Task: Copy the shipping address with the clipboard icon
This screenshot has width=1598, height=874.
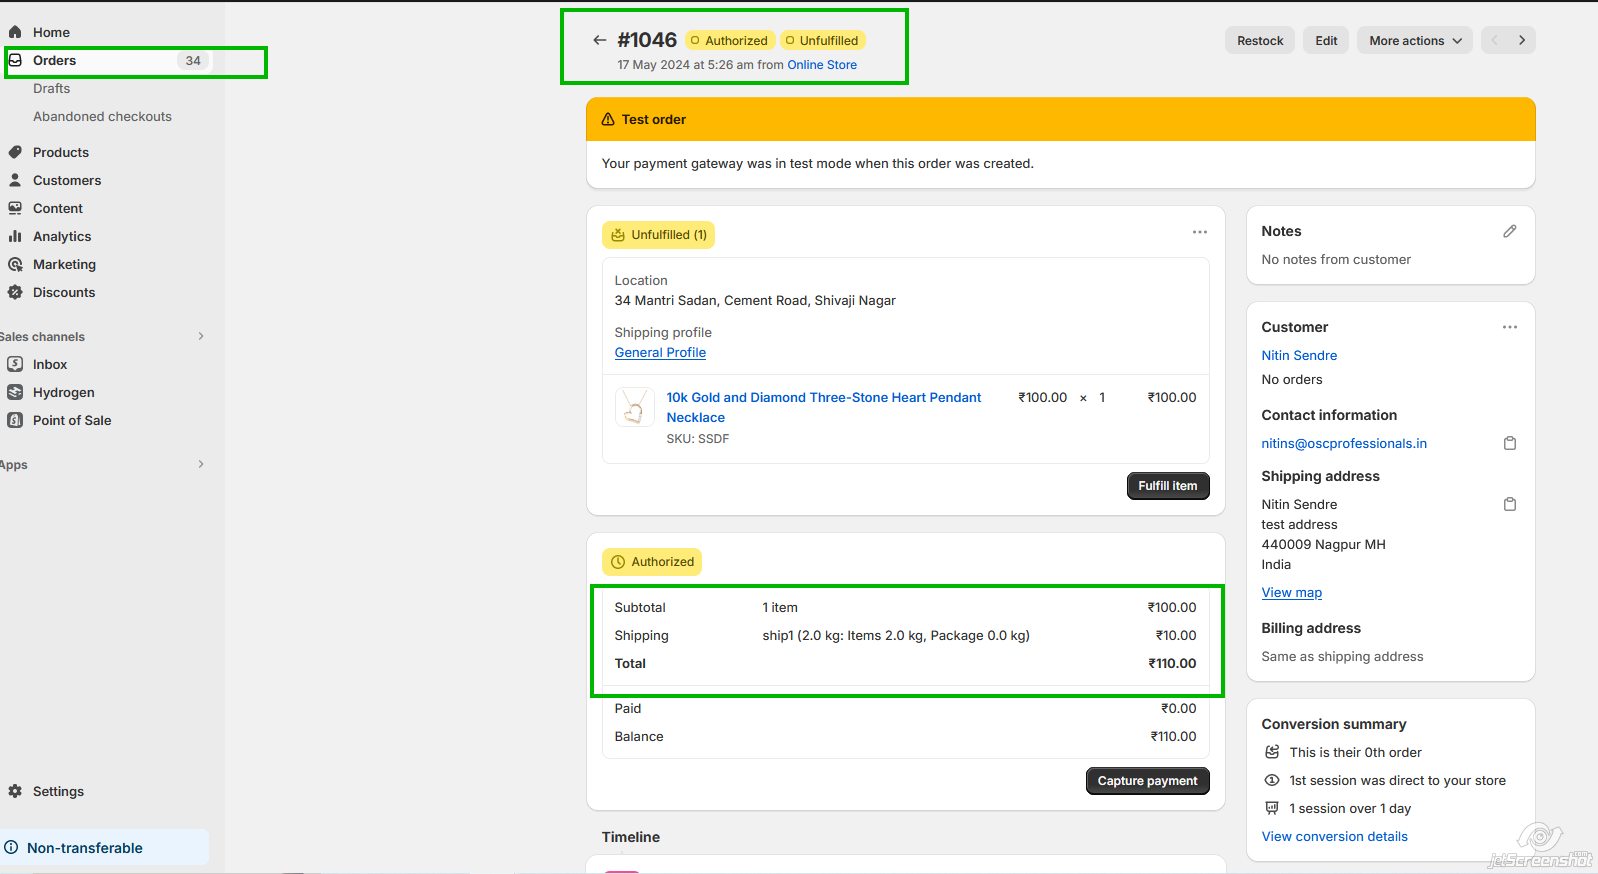Action: (x=1509, y=504)
